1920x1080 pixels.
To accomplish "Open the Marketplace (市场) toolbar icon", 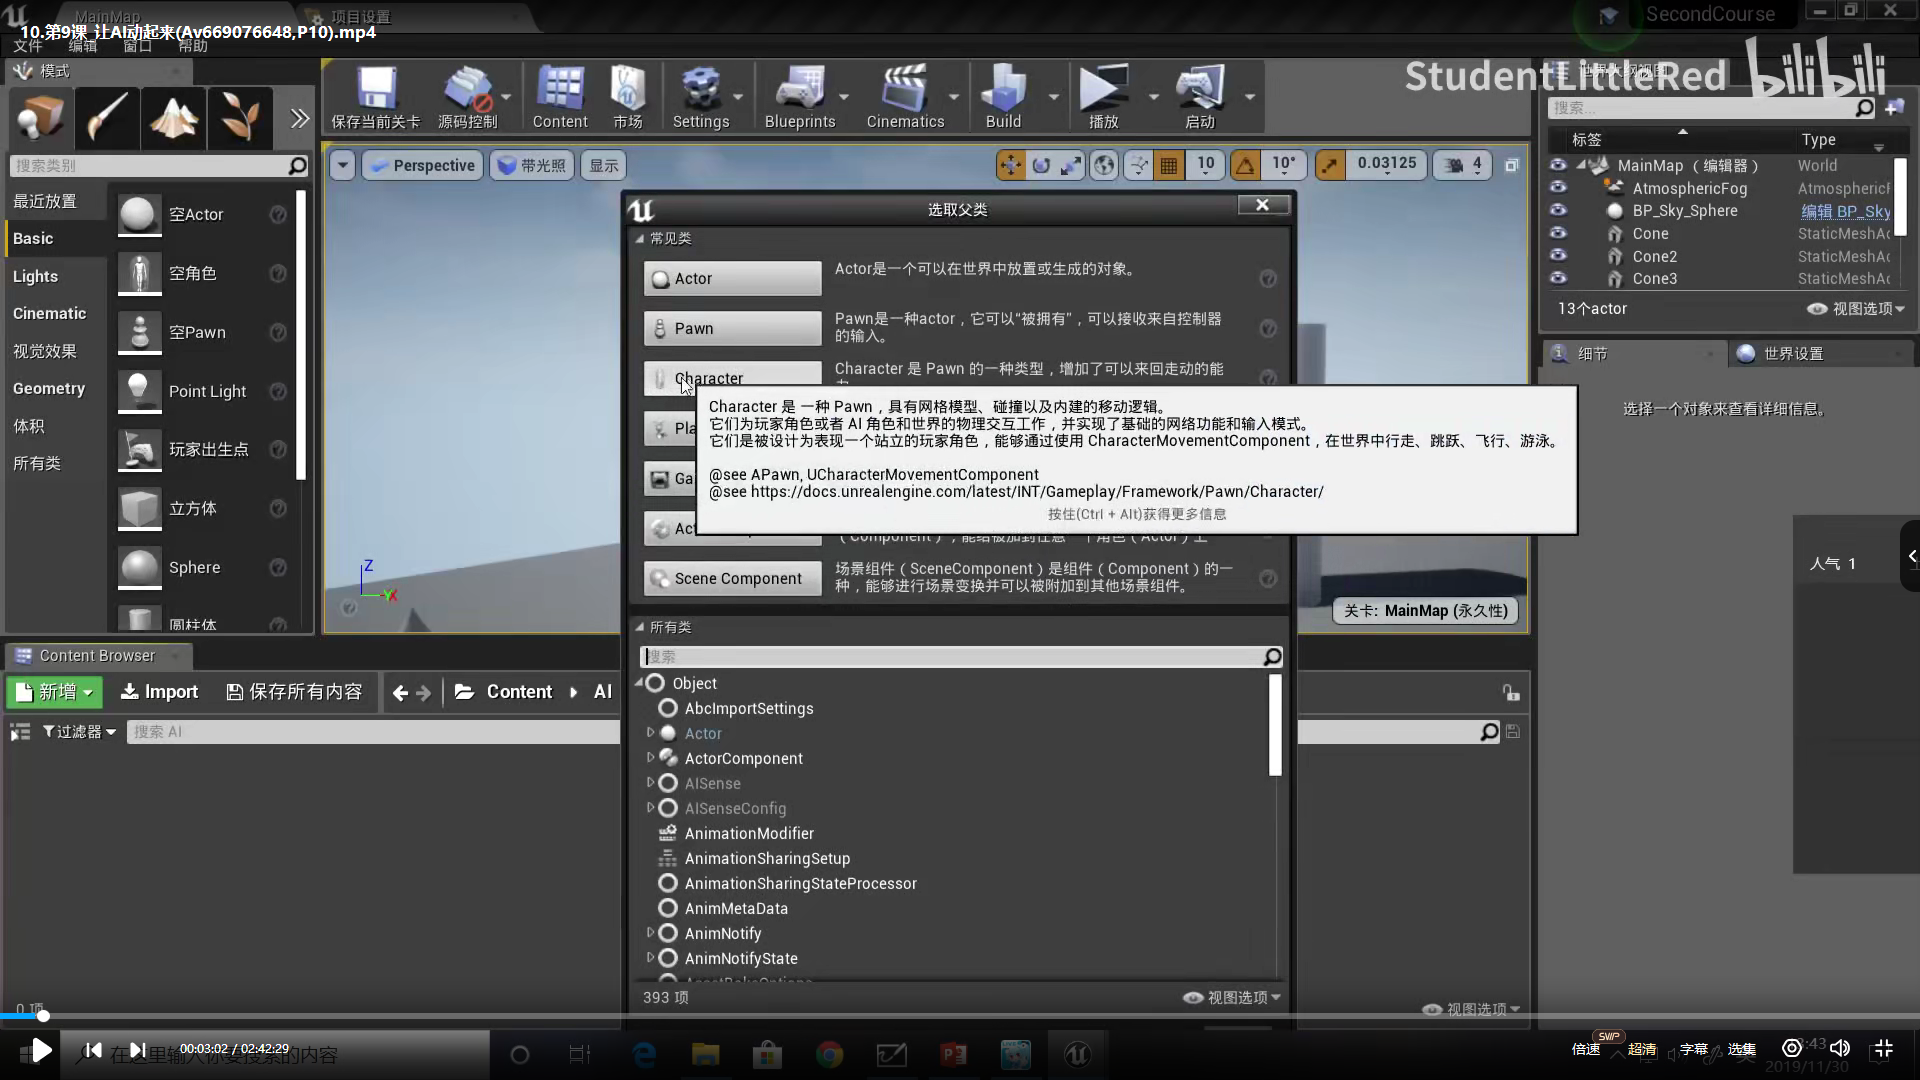I will [x=628, y=97].
